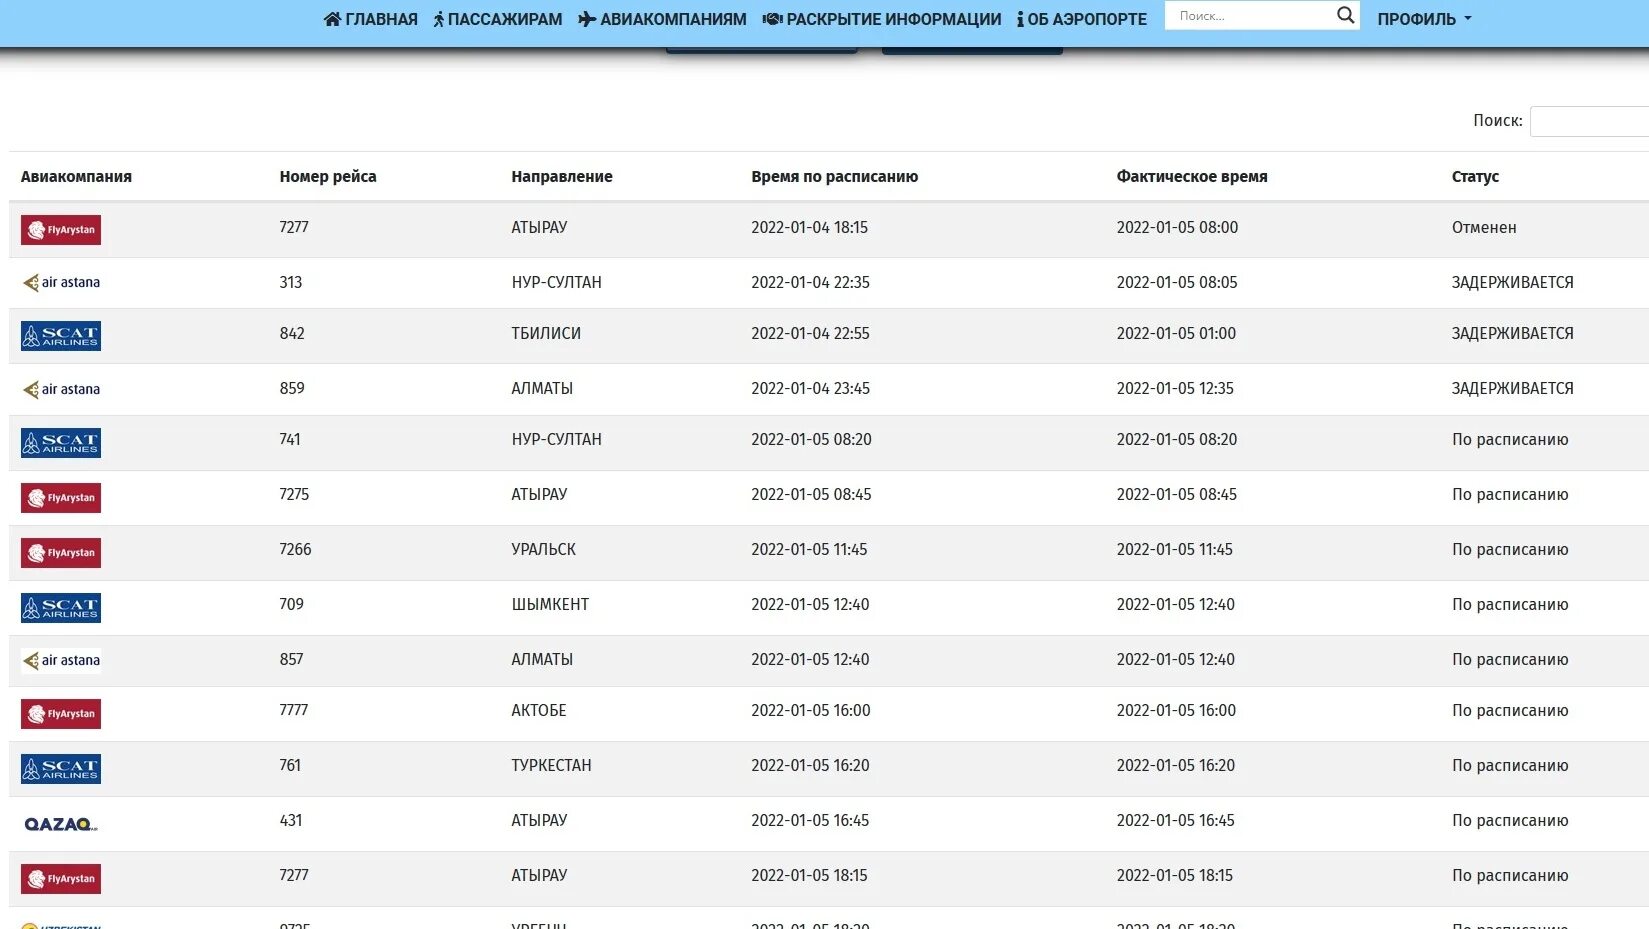Select ЗАДЕРЖИВАЕТСЯ status for flight 842

(1512, 334)
